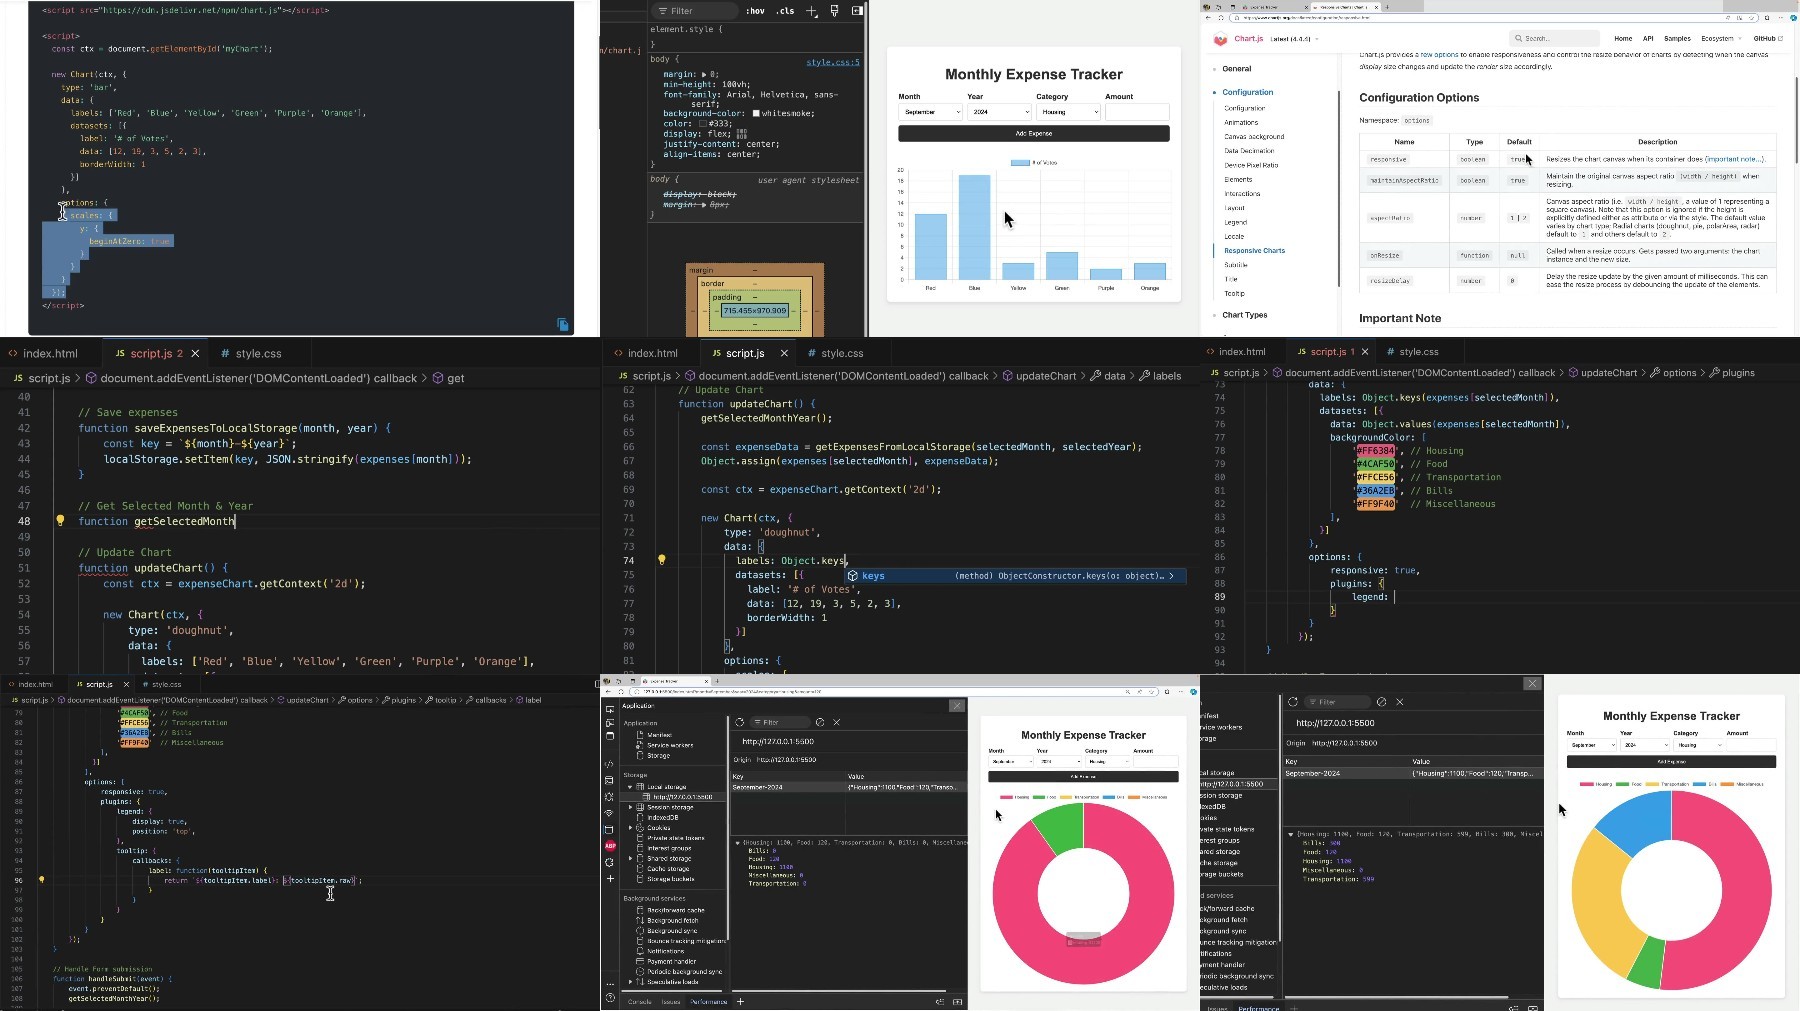Follow the 'important note...' link in responsive row
Image resolution: width=1800 pixels, height=1011 pixels.
click(x=1734, y=159)
